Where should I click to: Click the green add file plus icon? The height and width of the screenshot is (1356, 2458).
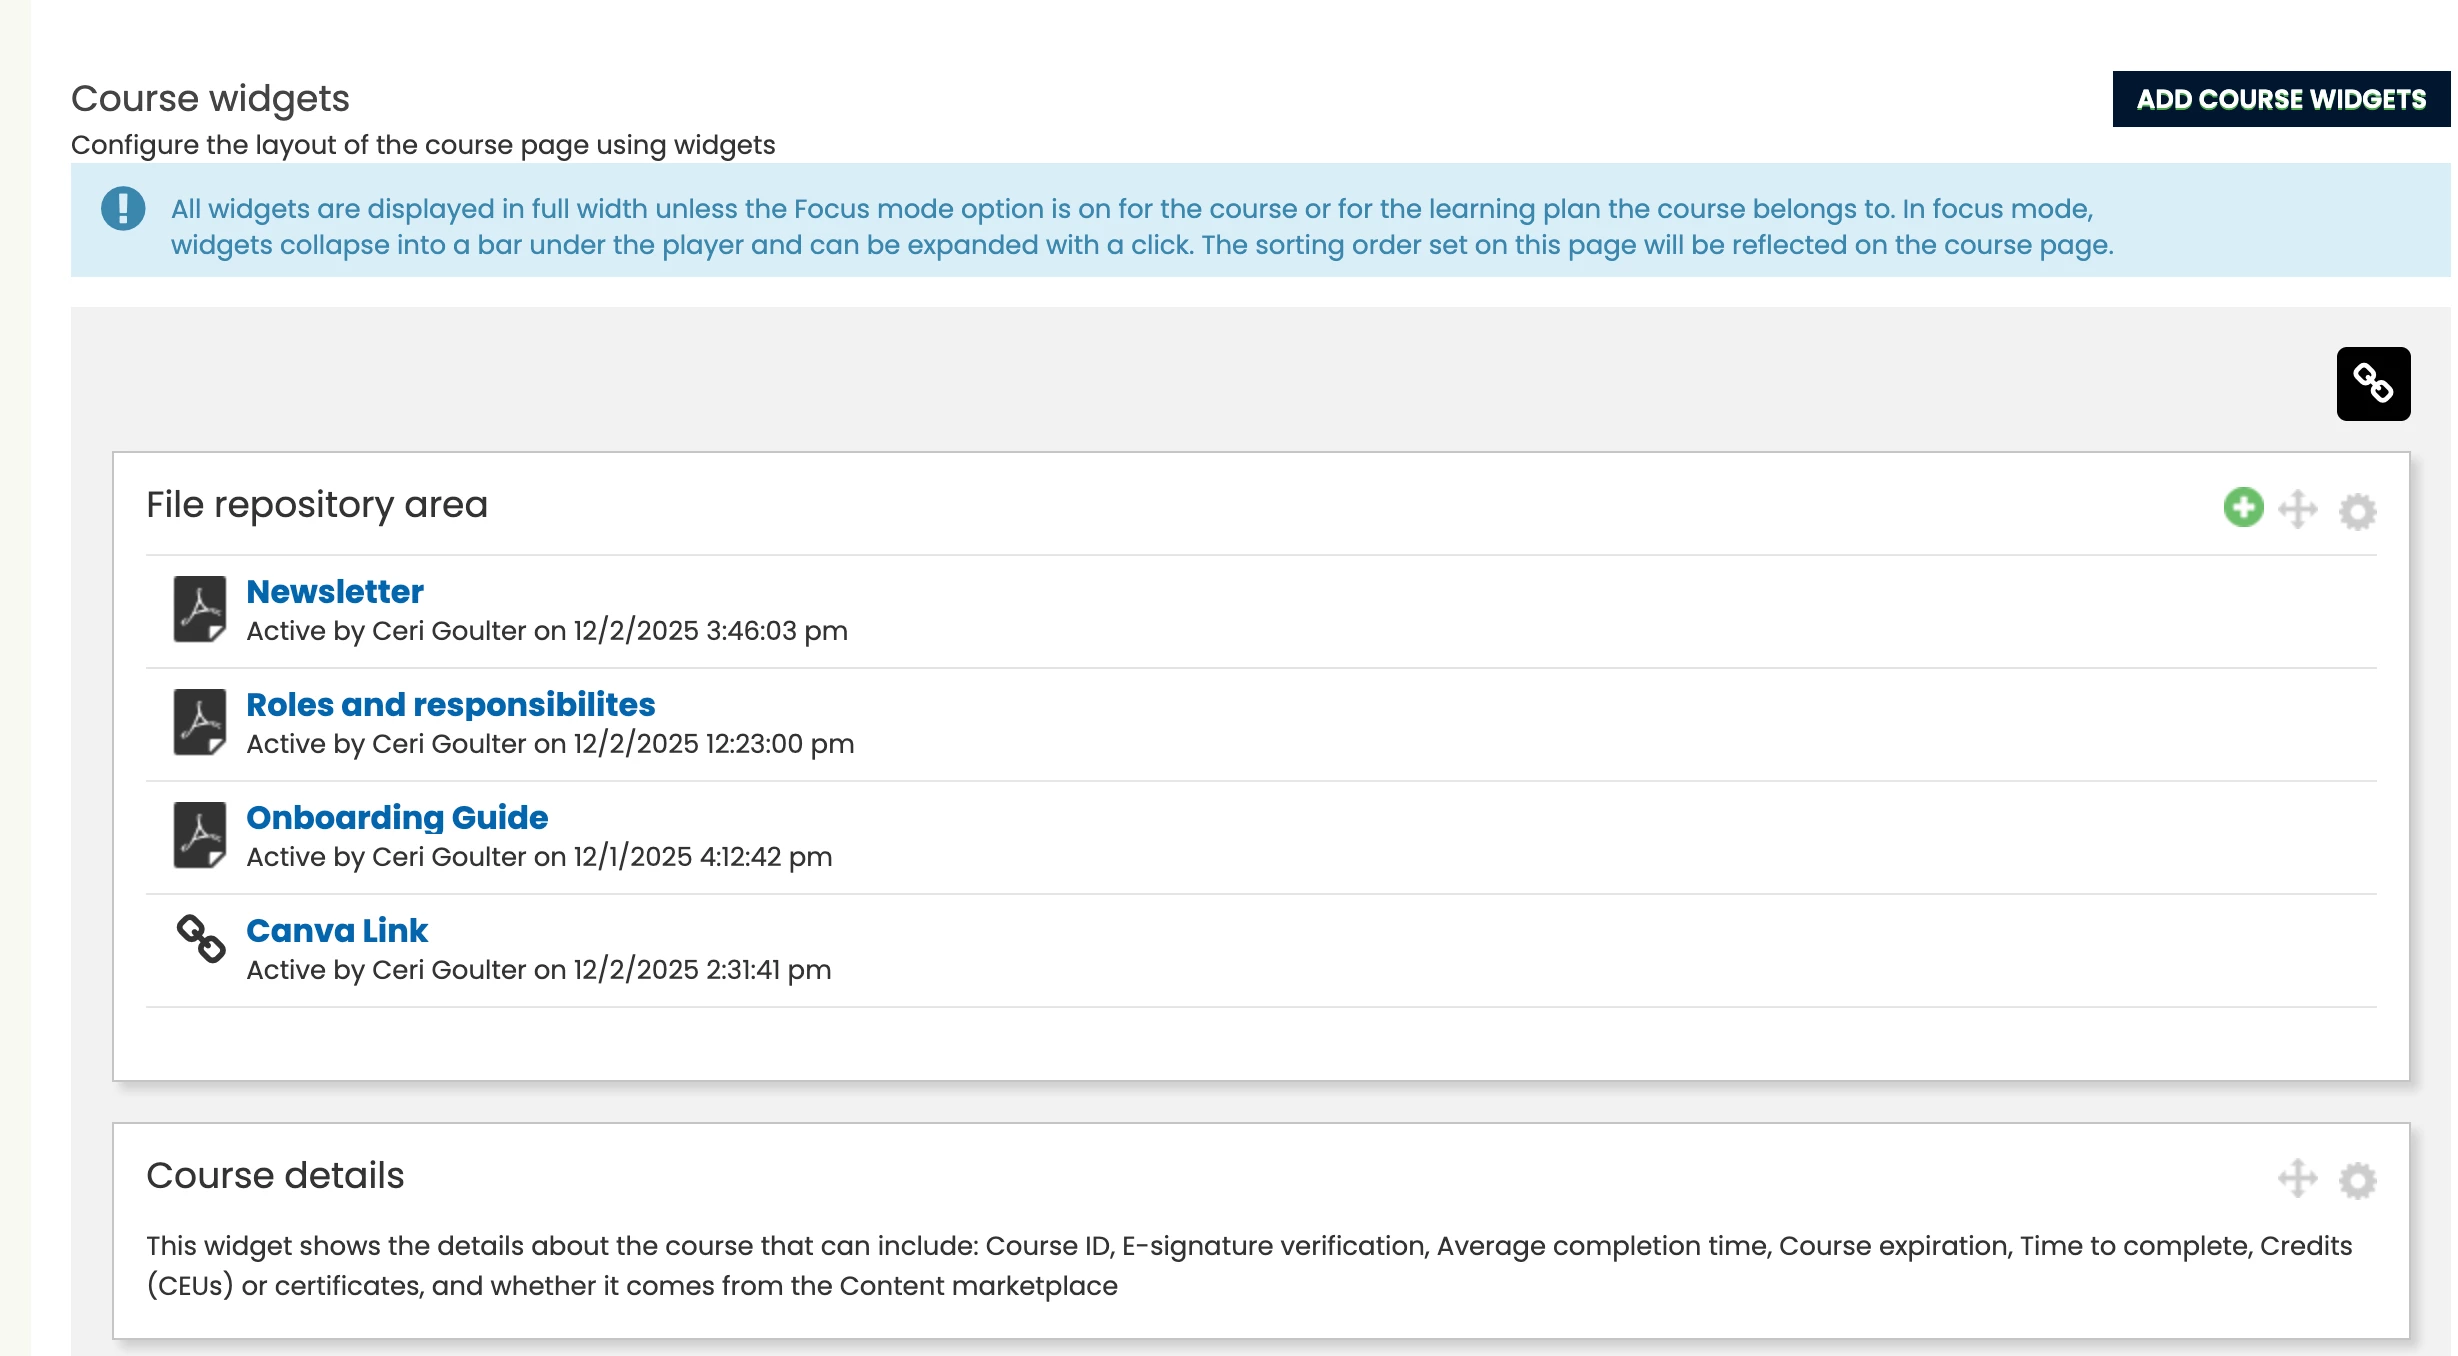click(2243, 507)
